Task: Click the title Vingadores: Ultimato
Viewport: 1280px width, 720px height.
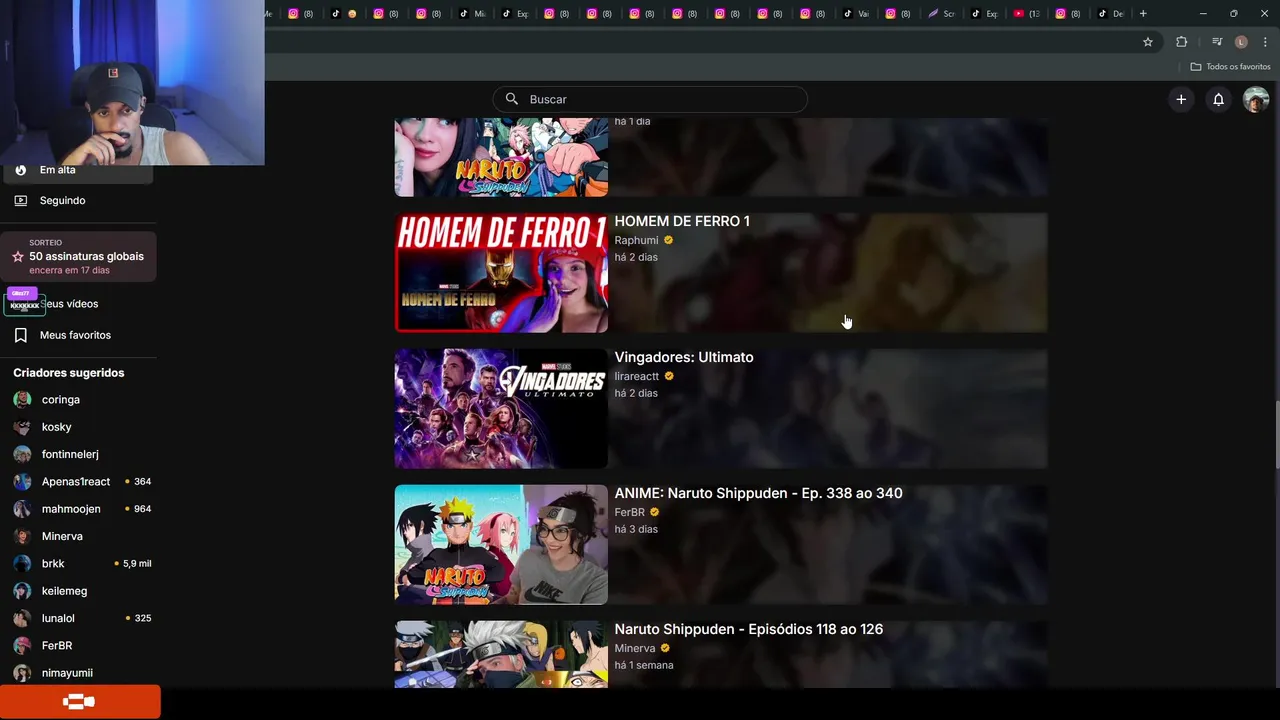Action: (x=684, y=357)
